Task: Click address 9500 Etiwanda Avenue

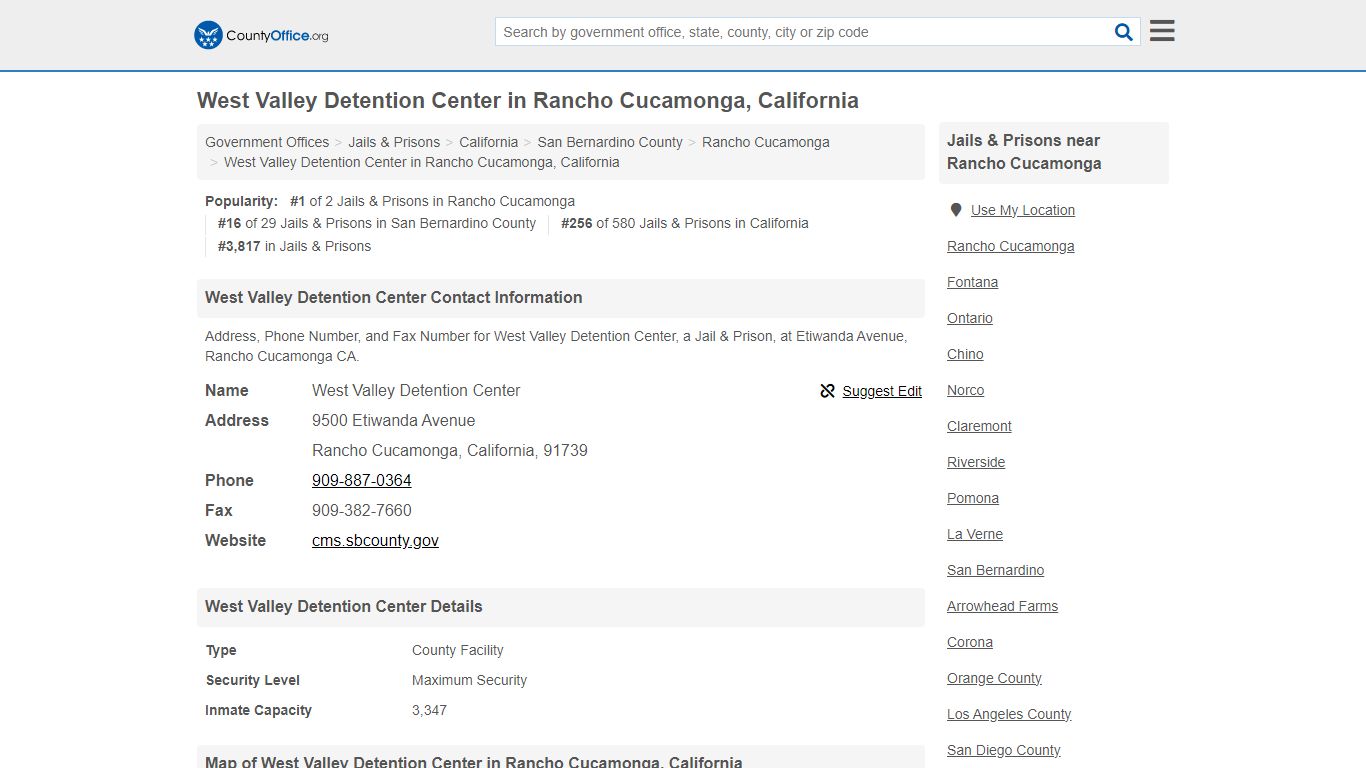Action: coord(394,420)
